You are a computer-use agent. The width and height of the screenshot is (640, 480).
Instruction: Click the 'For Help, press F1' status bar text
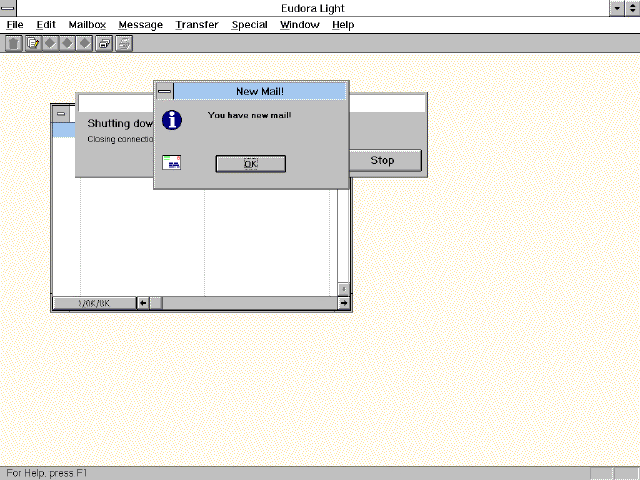[x=47, y=473]
